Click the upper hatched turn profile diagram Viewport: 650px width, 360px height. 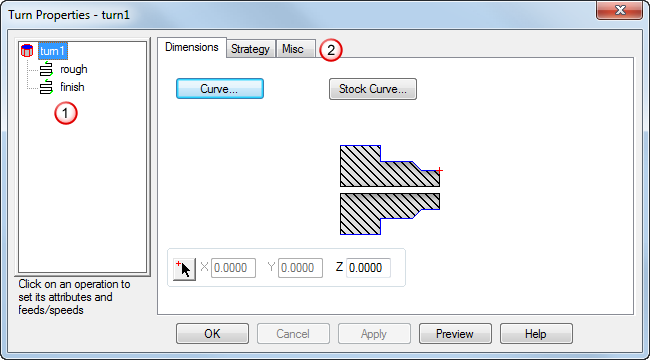390,166
